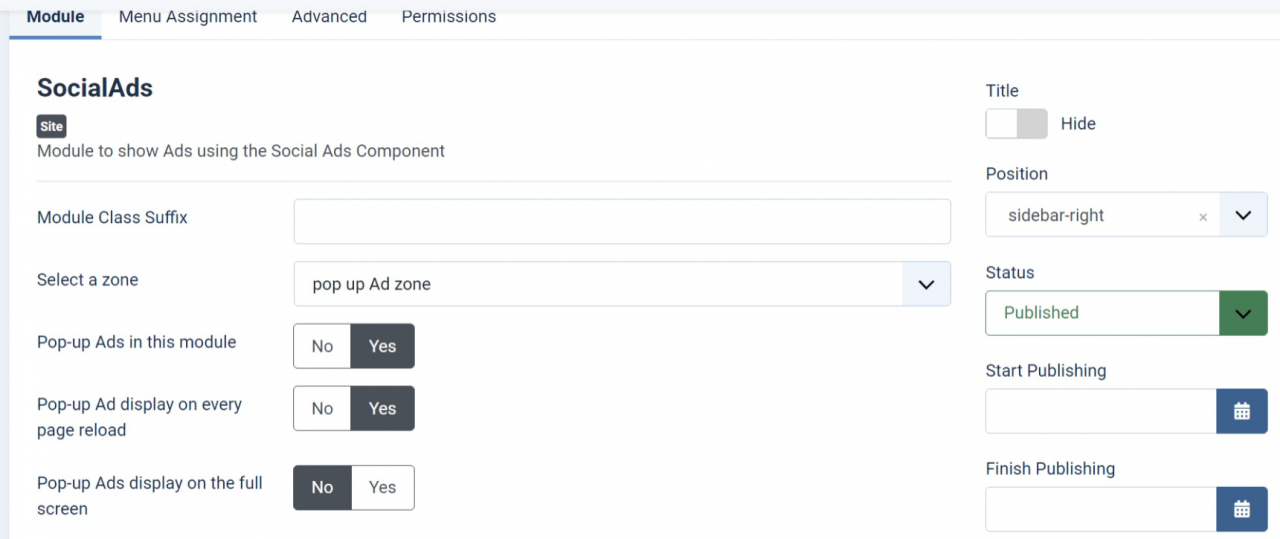Switch to the Menu Assignment tab
The height and width of the screenshot is (539, 1280).
click(x=188, y=17)
